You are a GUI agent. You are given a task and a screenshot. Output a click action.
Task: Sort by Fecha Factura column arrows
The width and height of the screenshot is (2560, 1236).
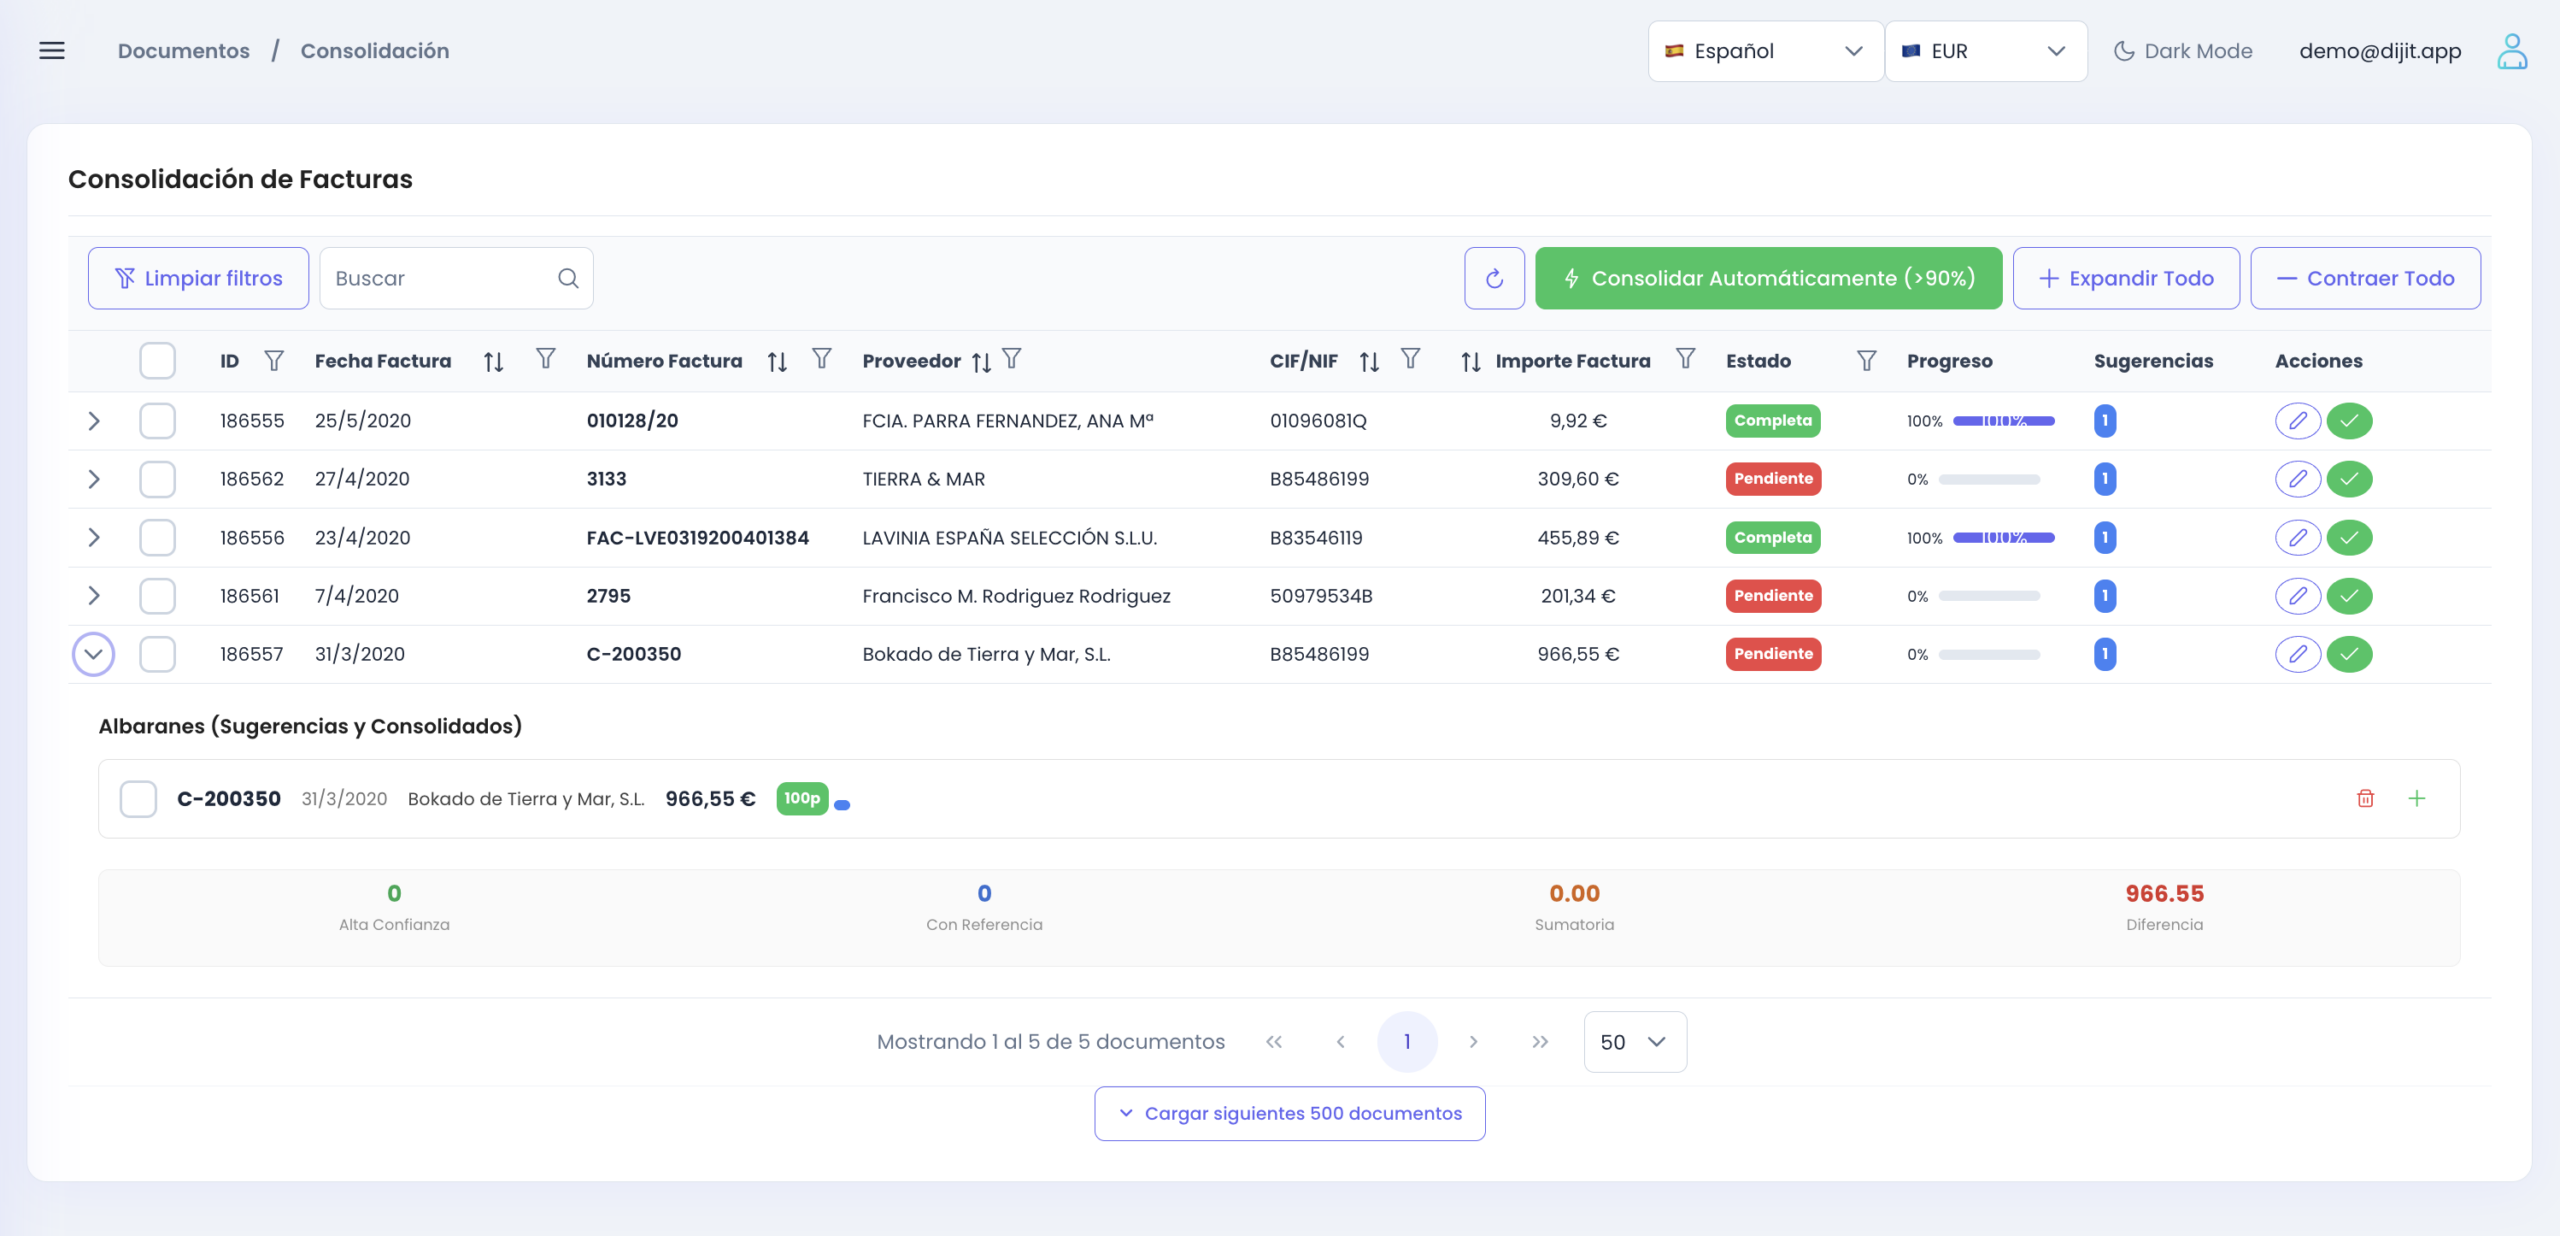click(493, 361)
